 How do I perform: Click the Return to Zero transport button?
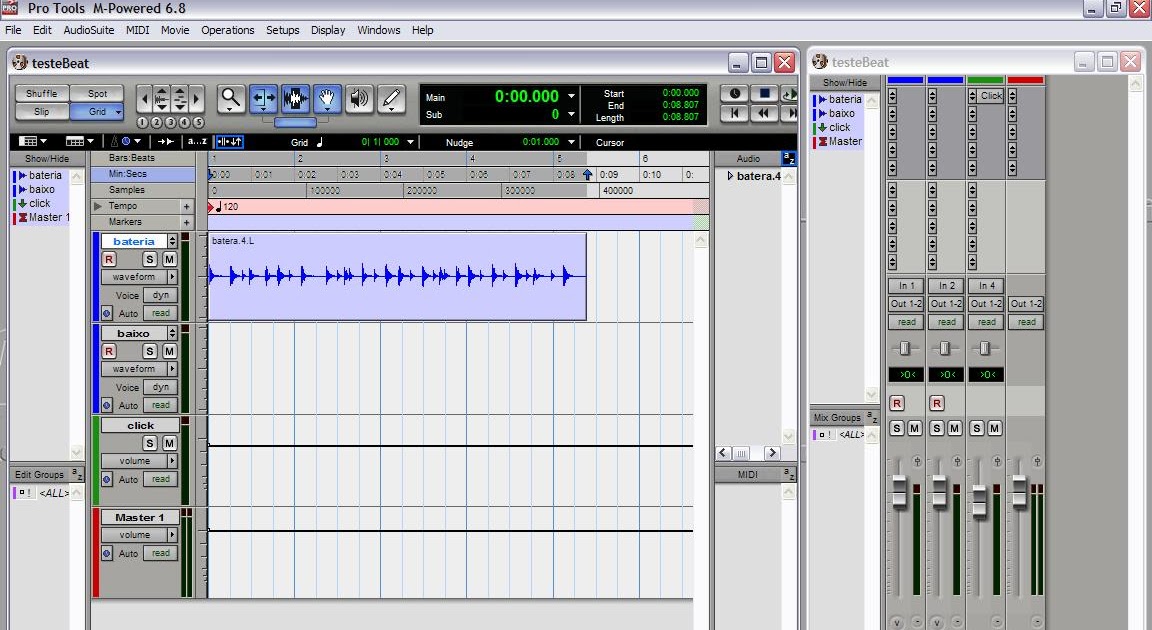click(734, 113)
